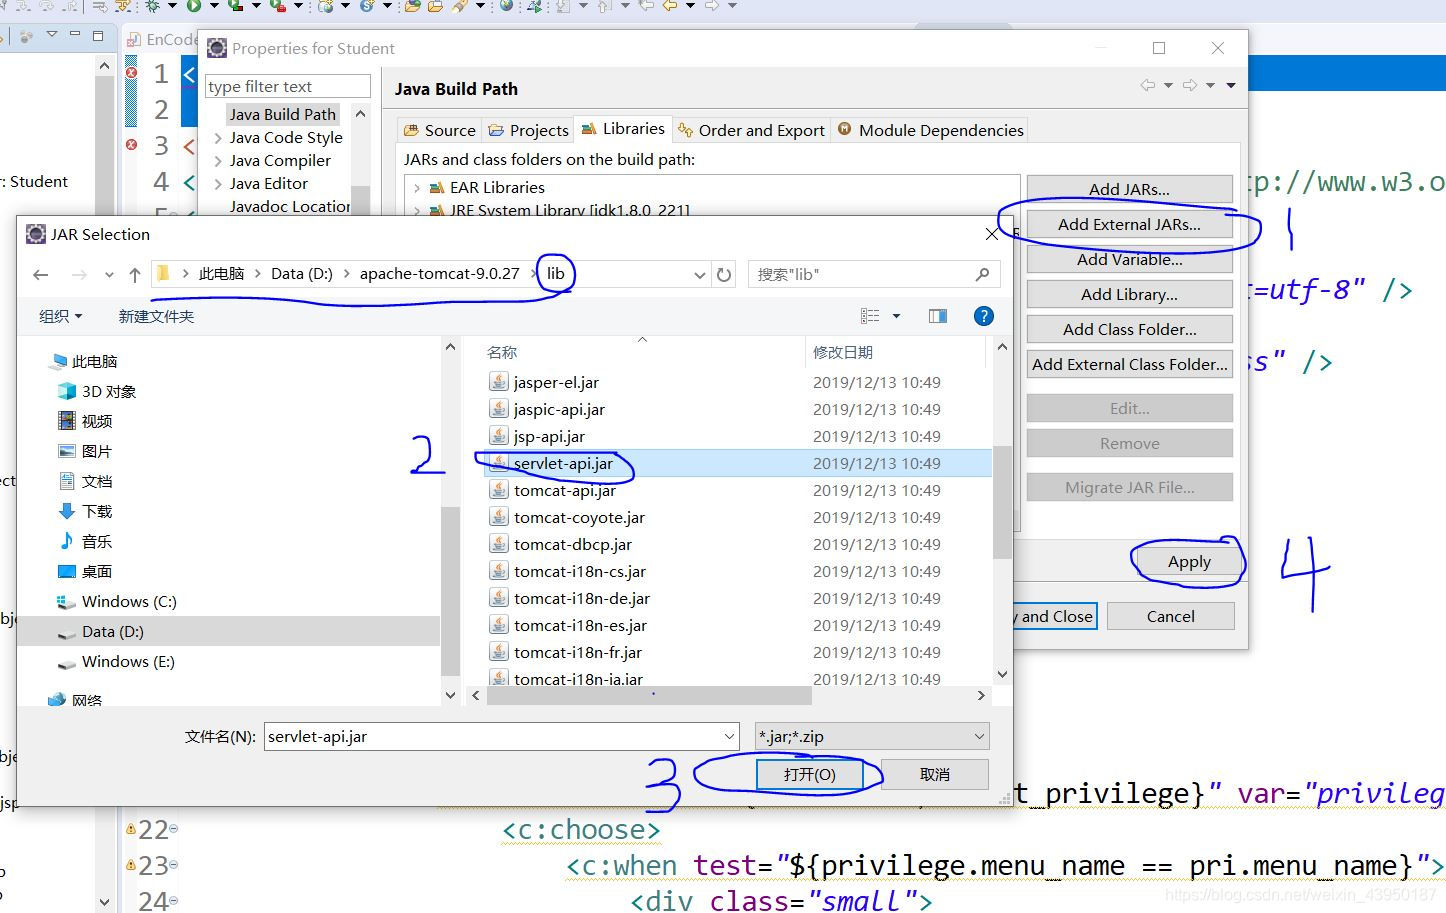The width and height of the screenshot is (1446, 913).
Task: Click type filter text field
Action: point(288,86)
